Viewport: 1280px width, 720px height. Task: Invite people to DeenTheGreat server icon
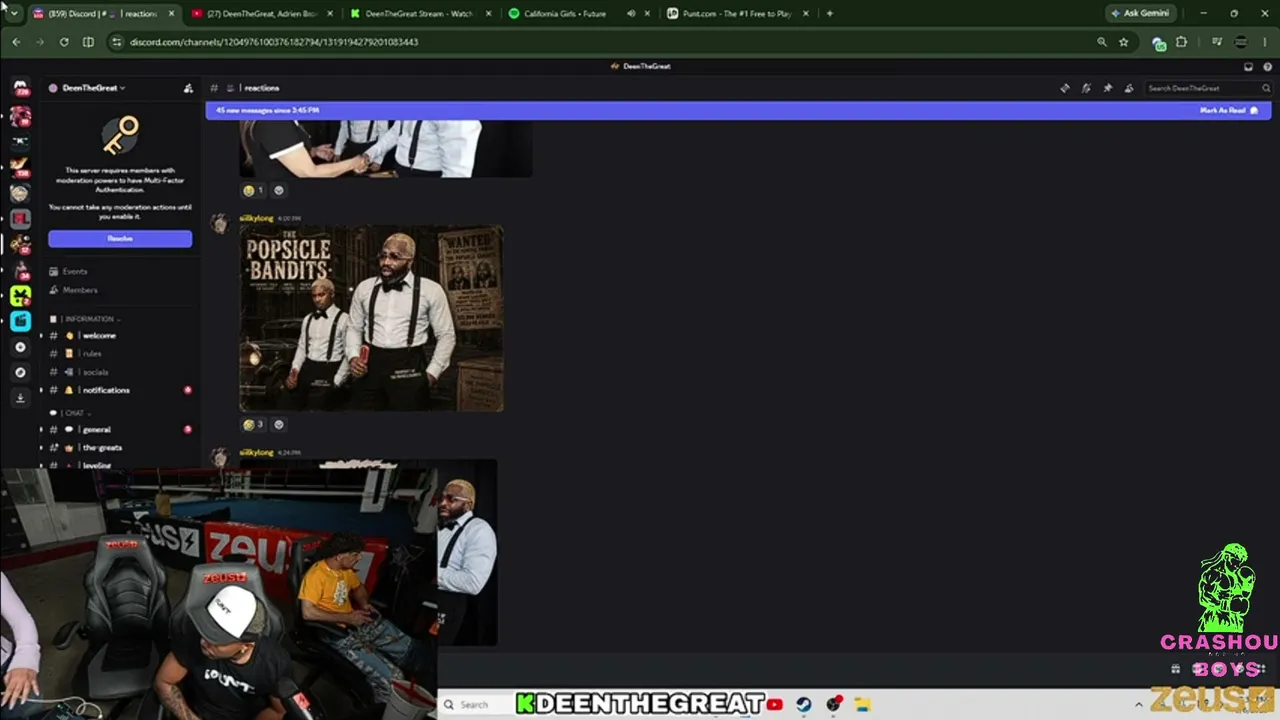188,88
